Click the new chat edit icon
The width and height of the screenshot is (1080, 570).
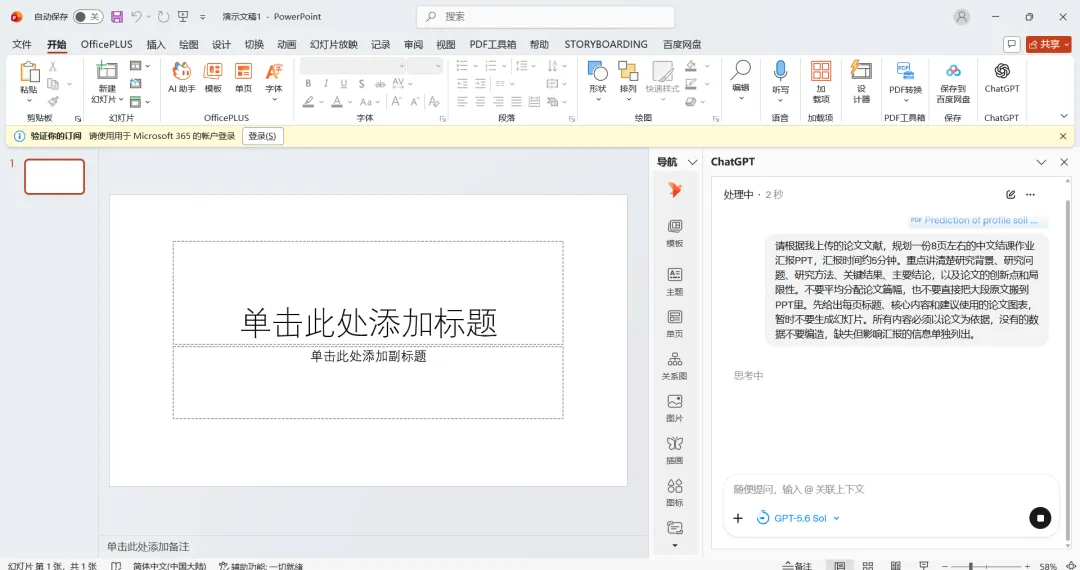tap(1010, 195)
